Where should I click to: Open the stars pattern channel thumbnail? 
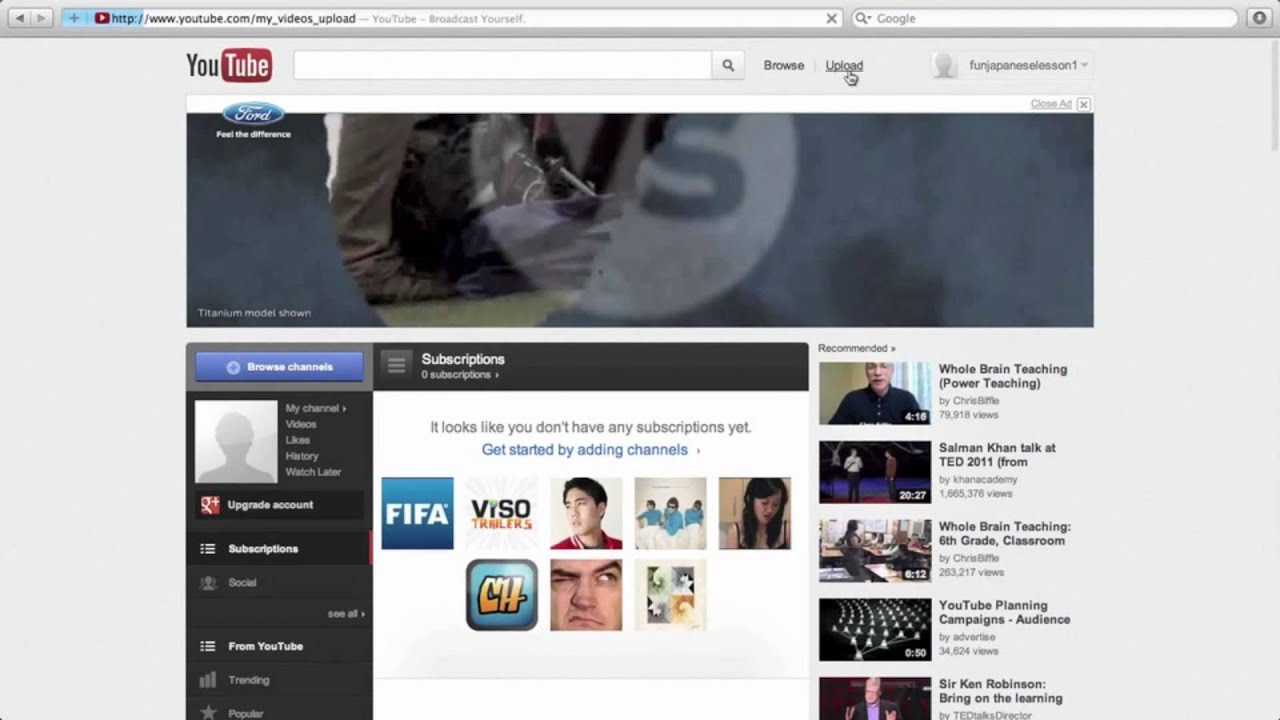pyautogui.click(x=670, y=595)
